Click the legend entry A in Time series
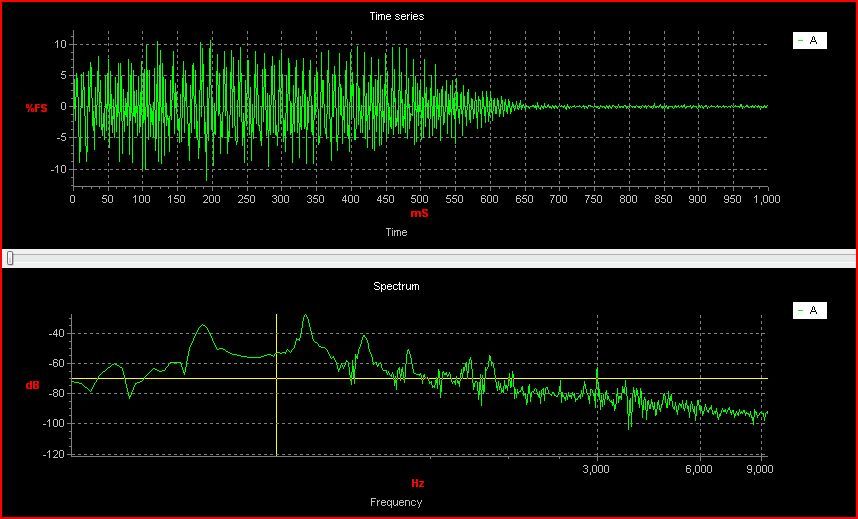This screenshot has width=858, height=519. pos(809,41)
